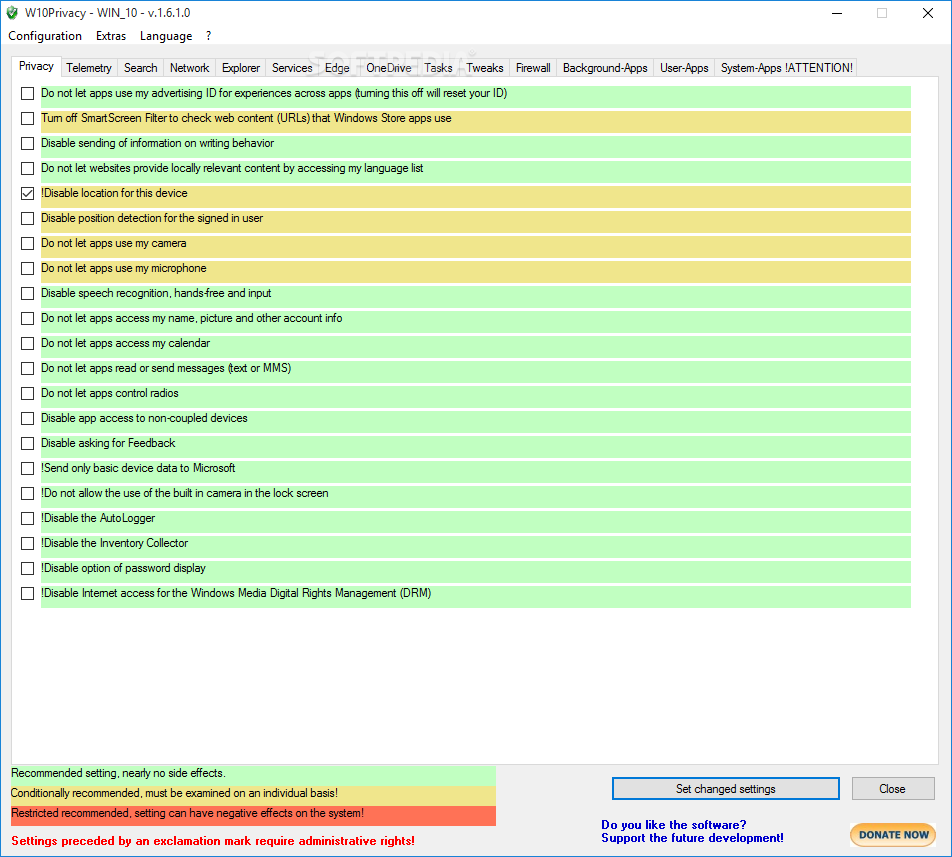Viewport: 952px width, 857px height.
Task: Minimize the W10Privacy window
Action: 837,13
